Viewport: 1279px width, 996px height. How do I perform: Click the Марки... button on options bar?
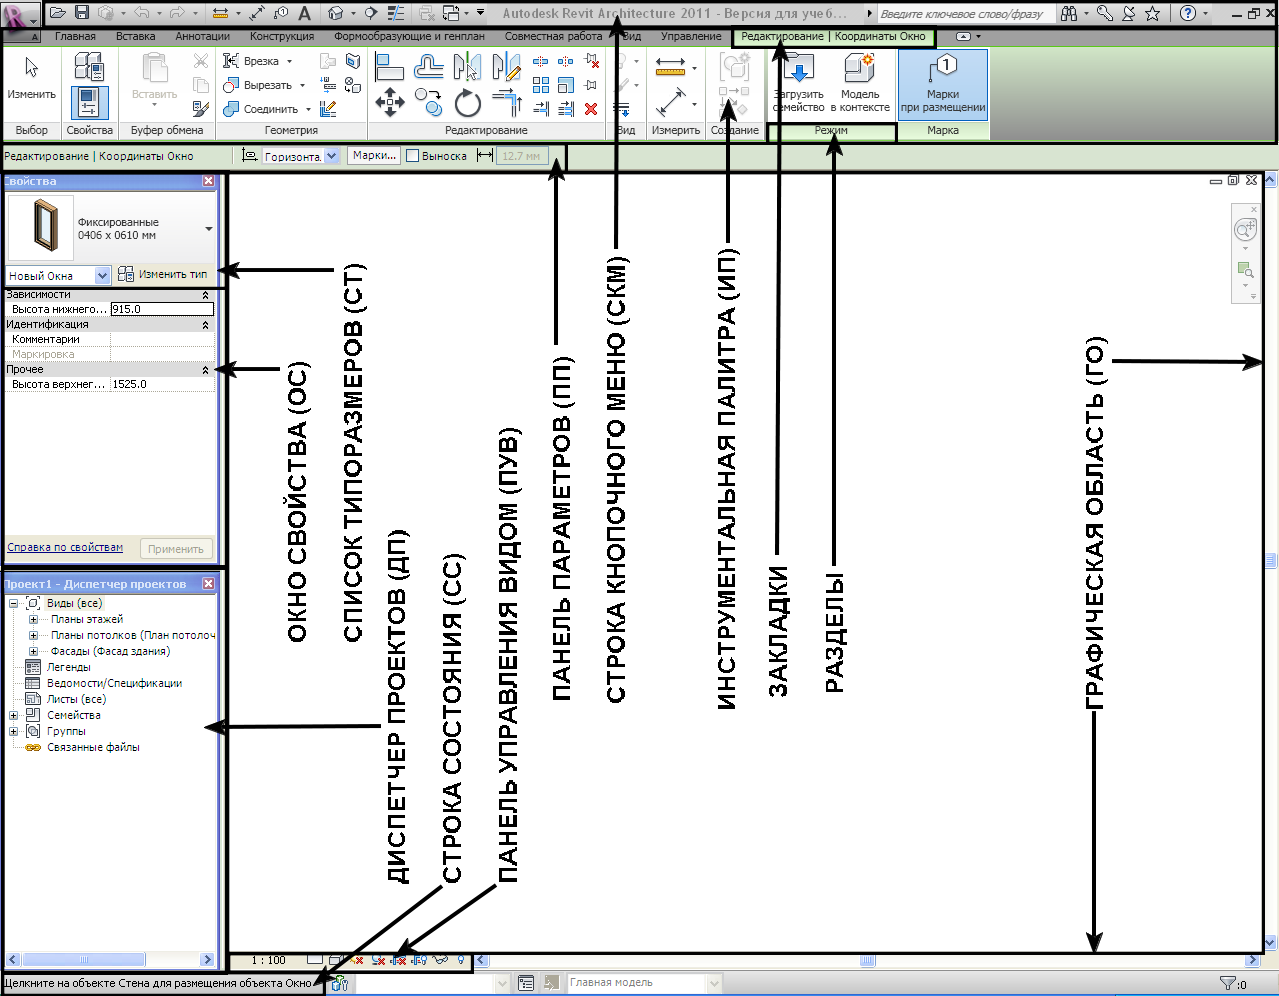point(374,156)
